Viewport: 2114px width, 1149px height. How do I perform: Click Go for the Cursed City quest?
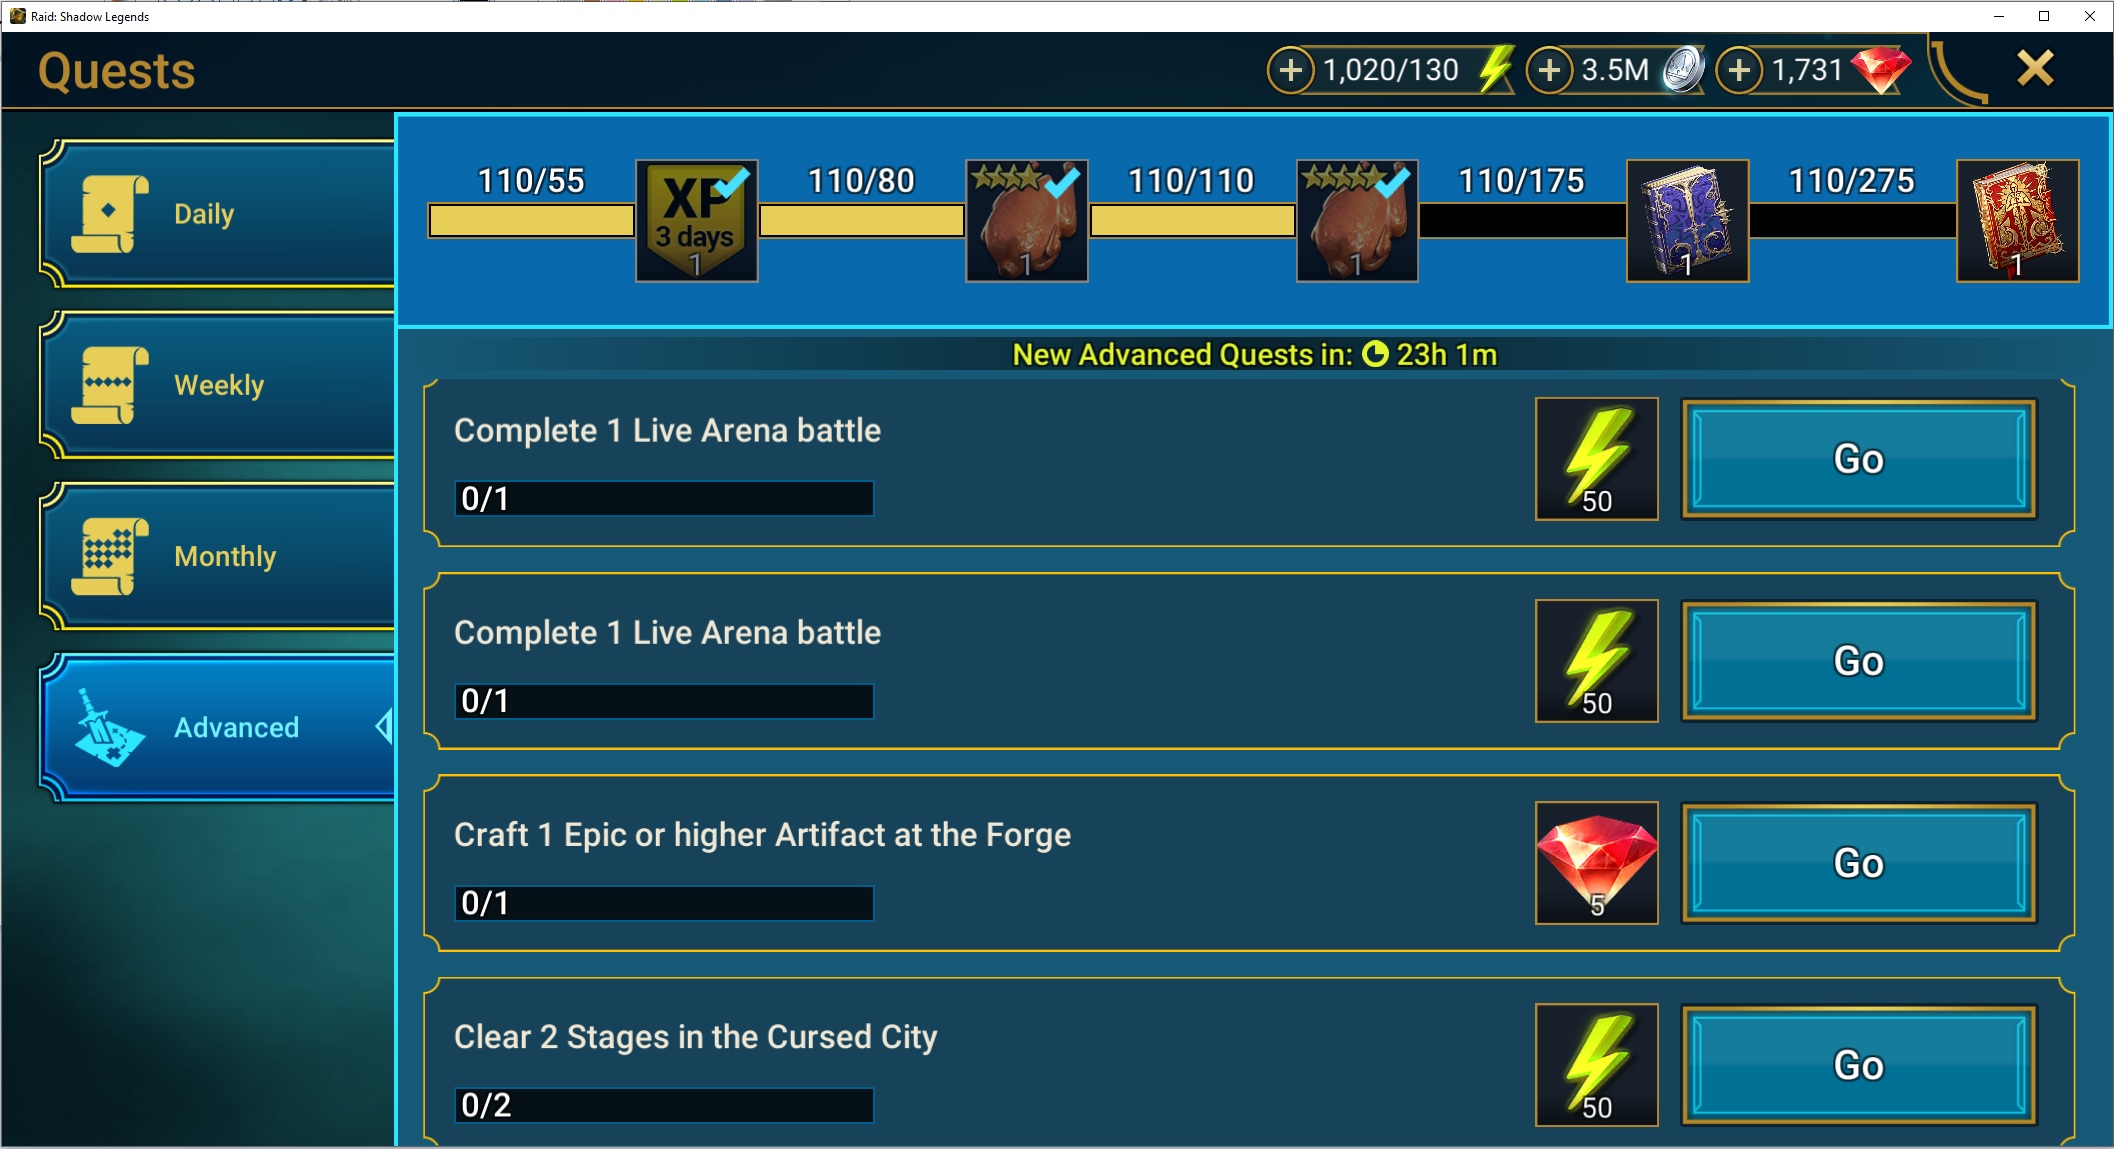point(1859,1065)
